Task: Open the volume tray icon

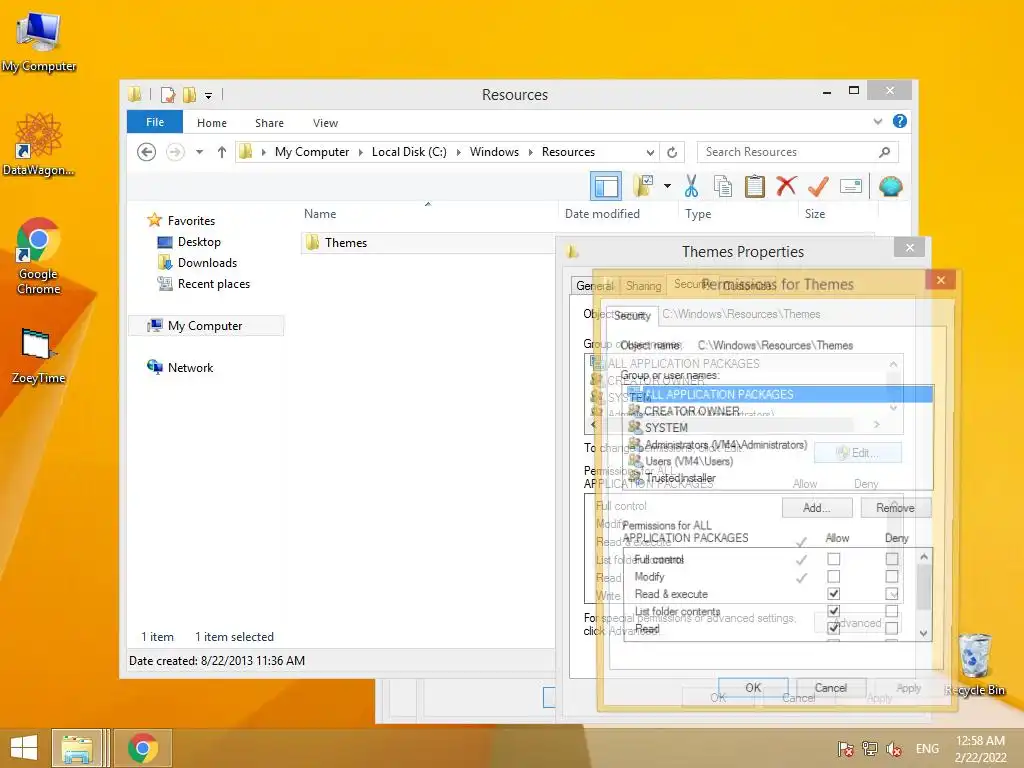Action: coord(893,749)
